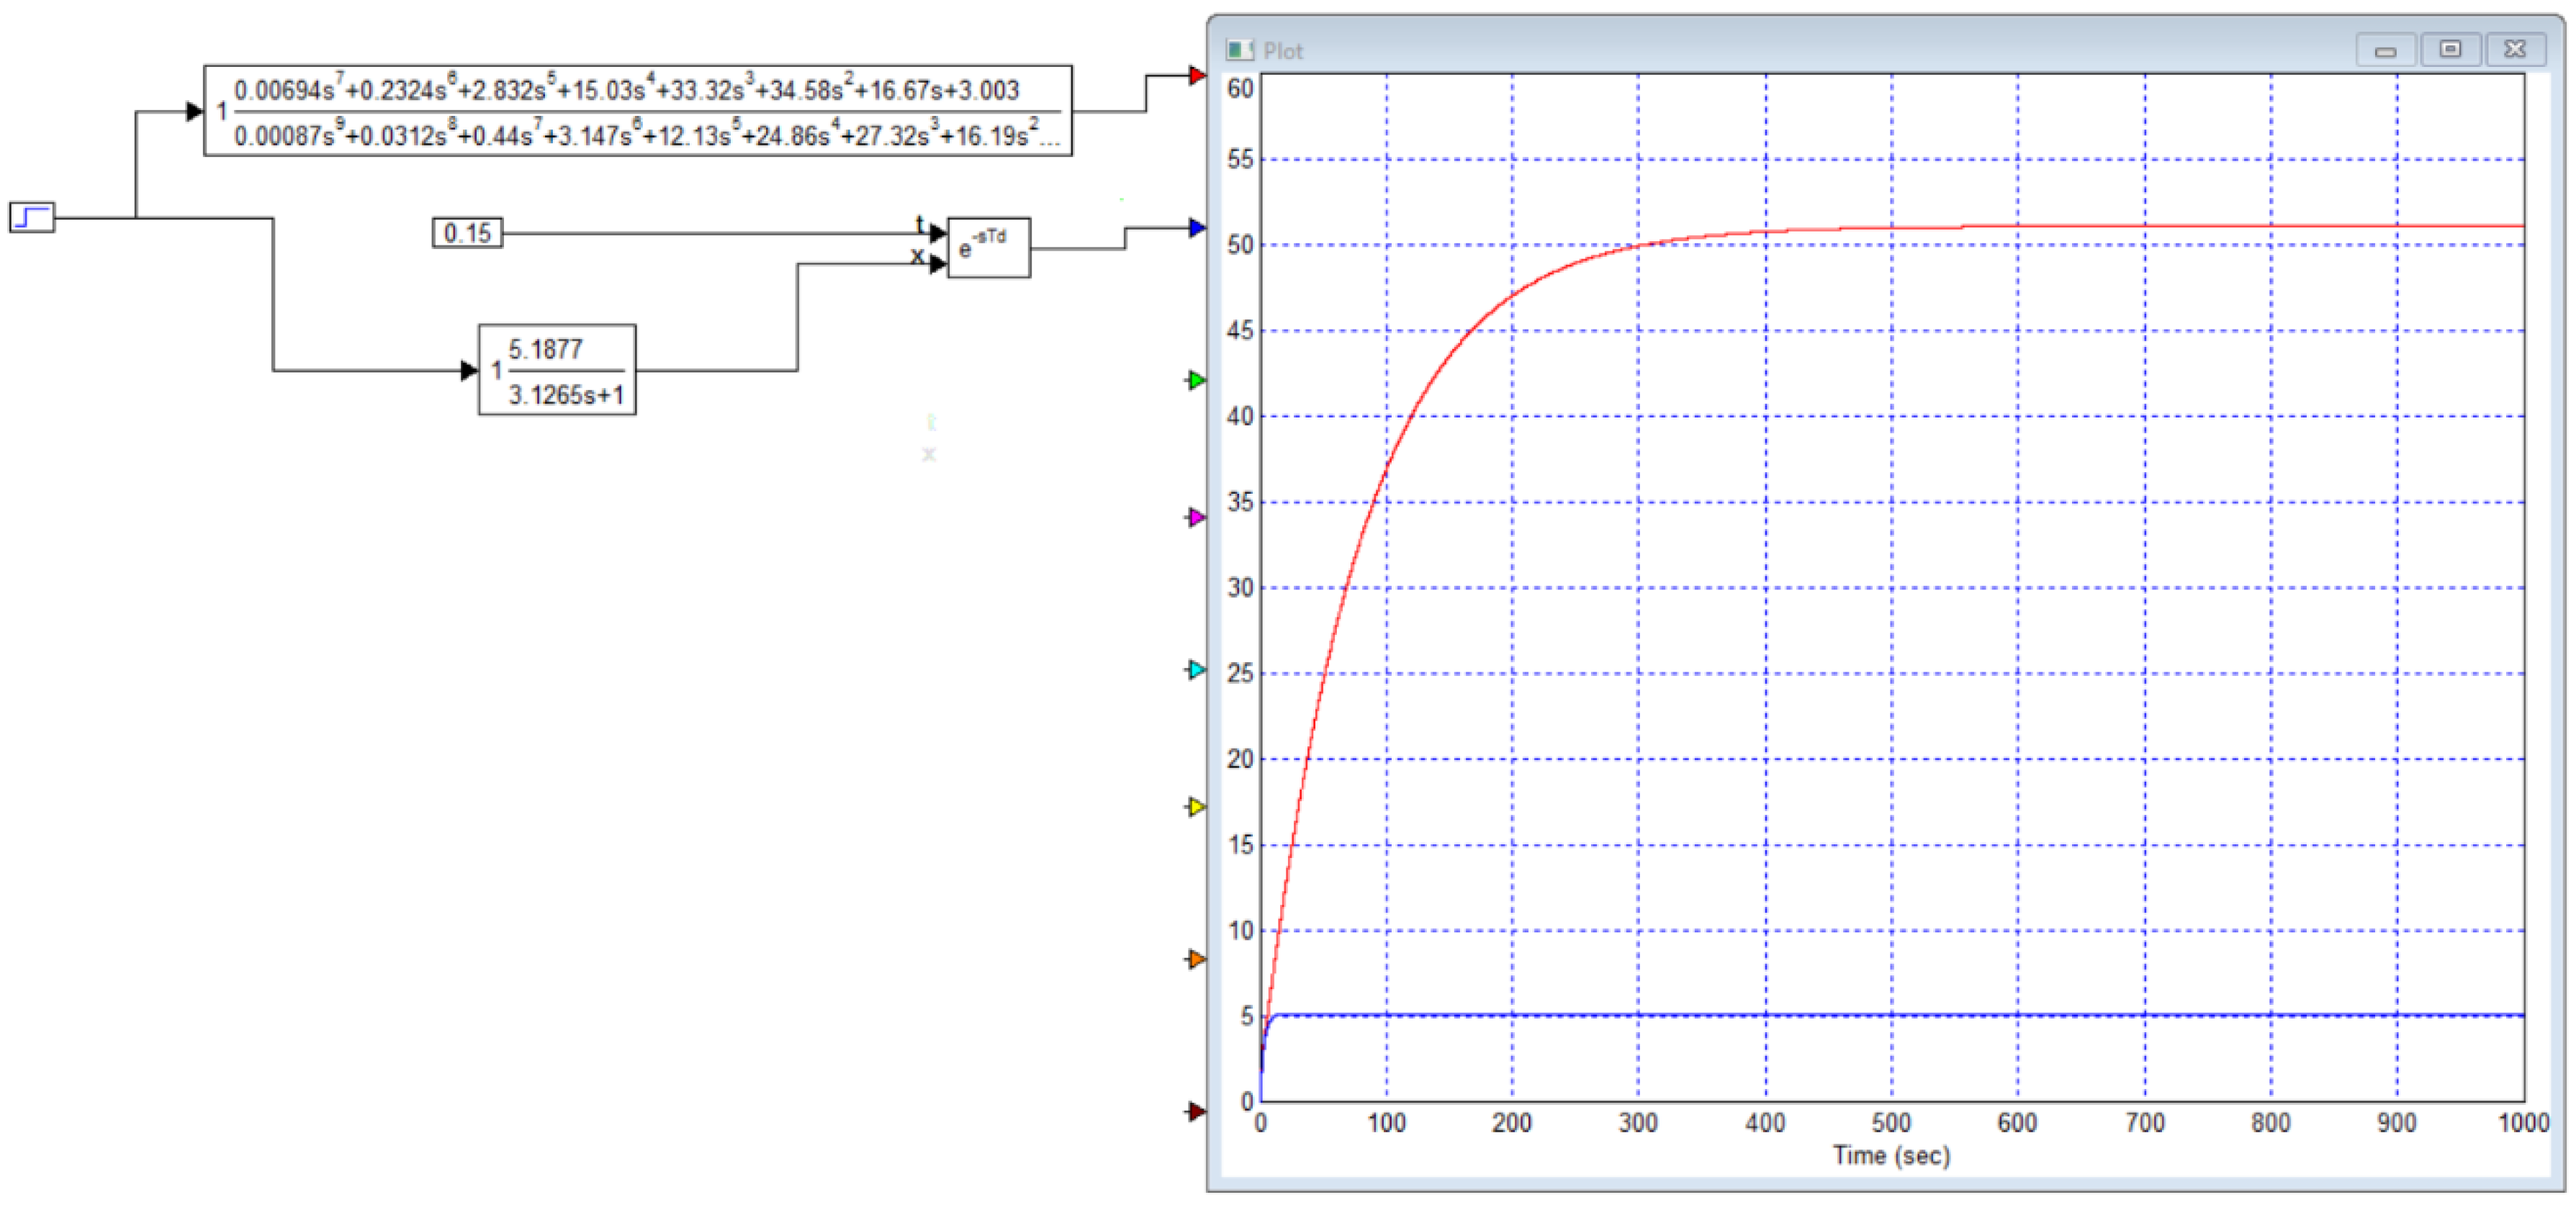Close the Plot window
Screen dimensions: 2576x1210
point(2515,49)
